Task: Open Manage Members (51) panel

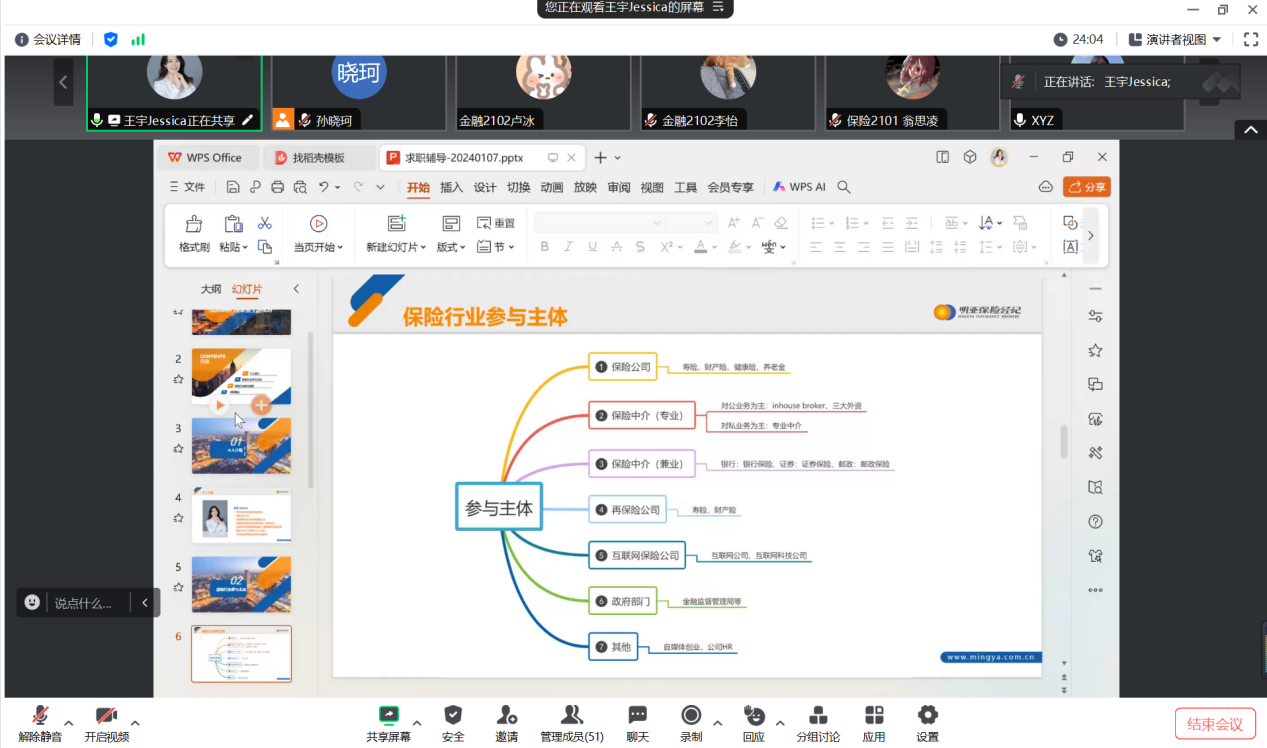Action: click(572, 723)
